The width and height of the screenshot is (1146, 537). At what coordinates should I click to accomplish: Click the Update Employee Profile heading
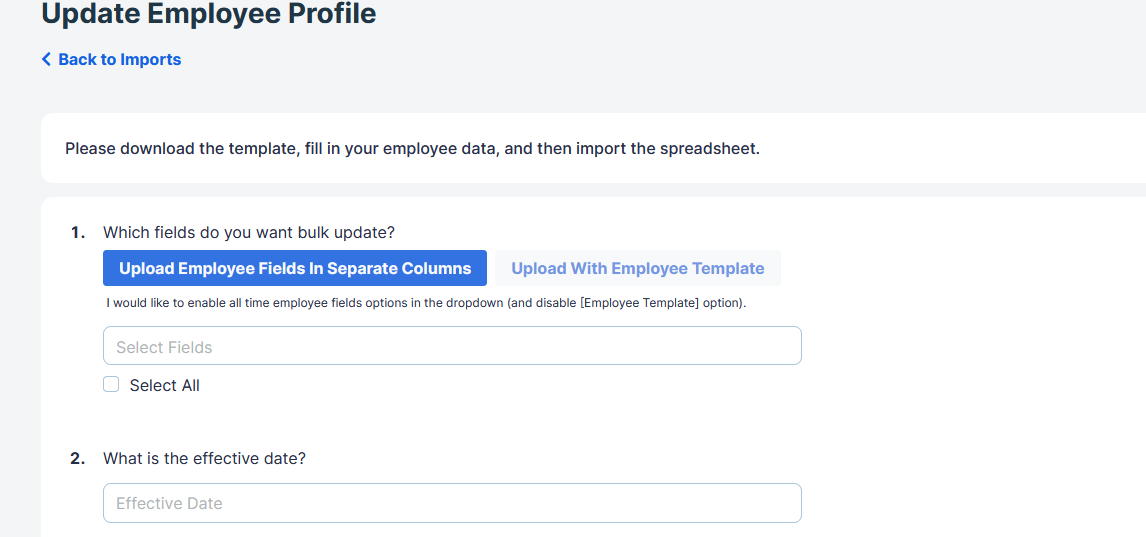click(x=209, y=13)
